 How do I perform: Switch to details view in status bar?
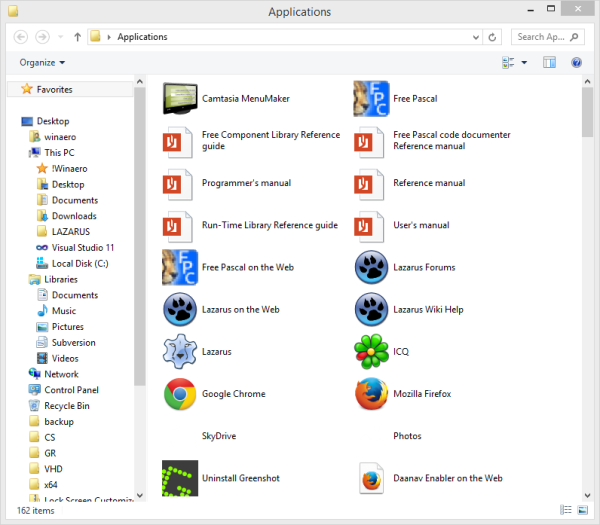coord(566,510)
